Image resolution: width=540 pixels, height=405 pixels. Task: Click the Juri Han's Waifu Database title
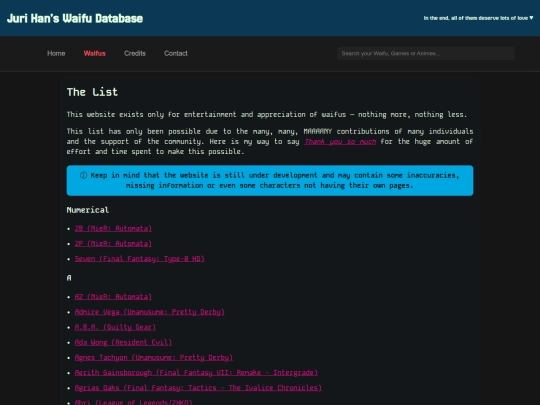[x=75, y=18]
